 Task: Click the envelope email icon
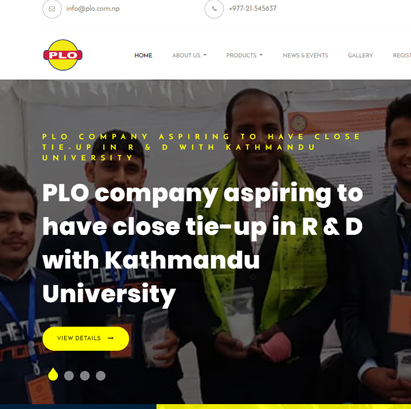52,9
